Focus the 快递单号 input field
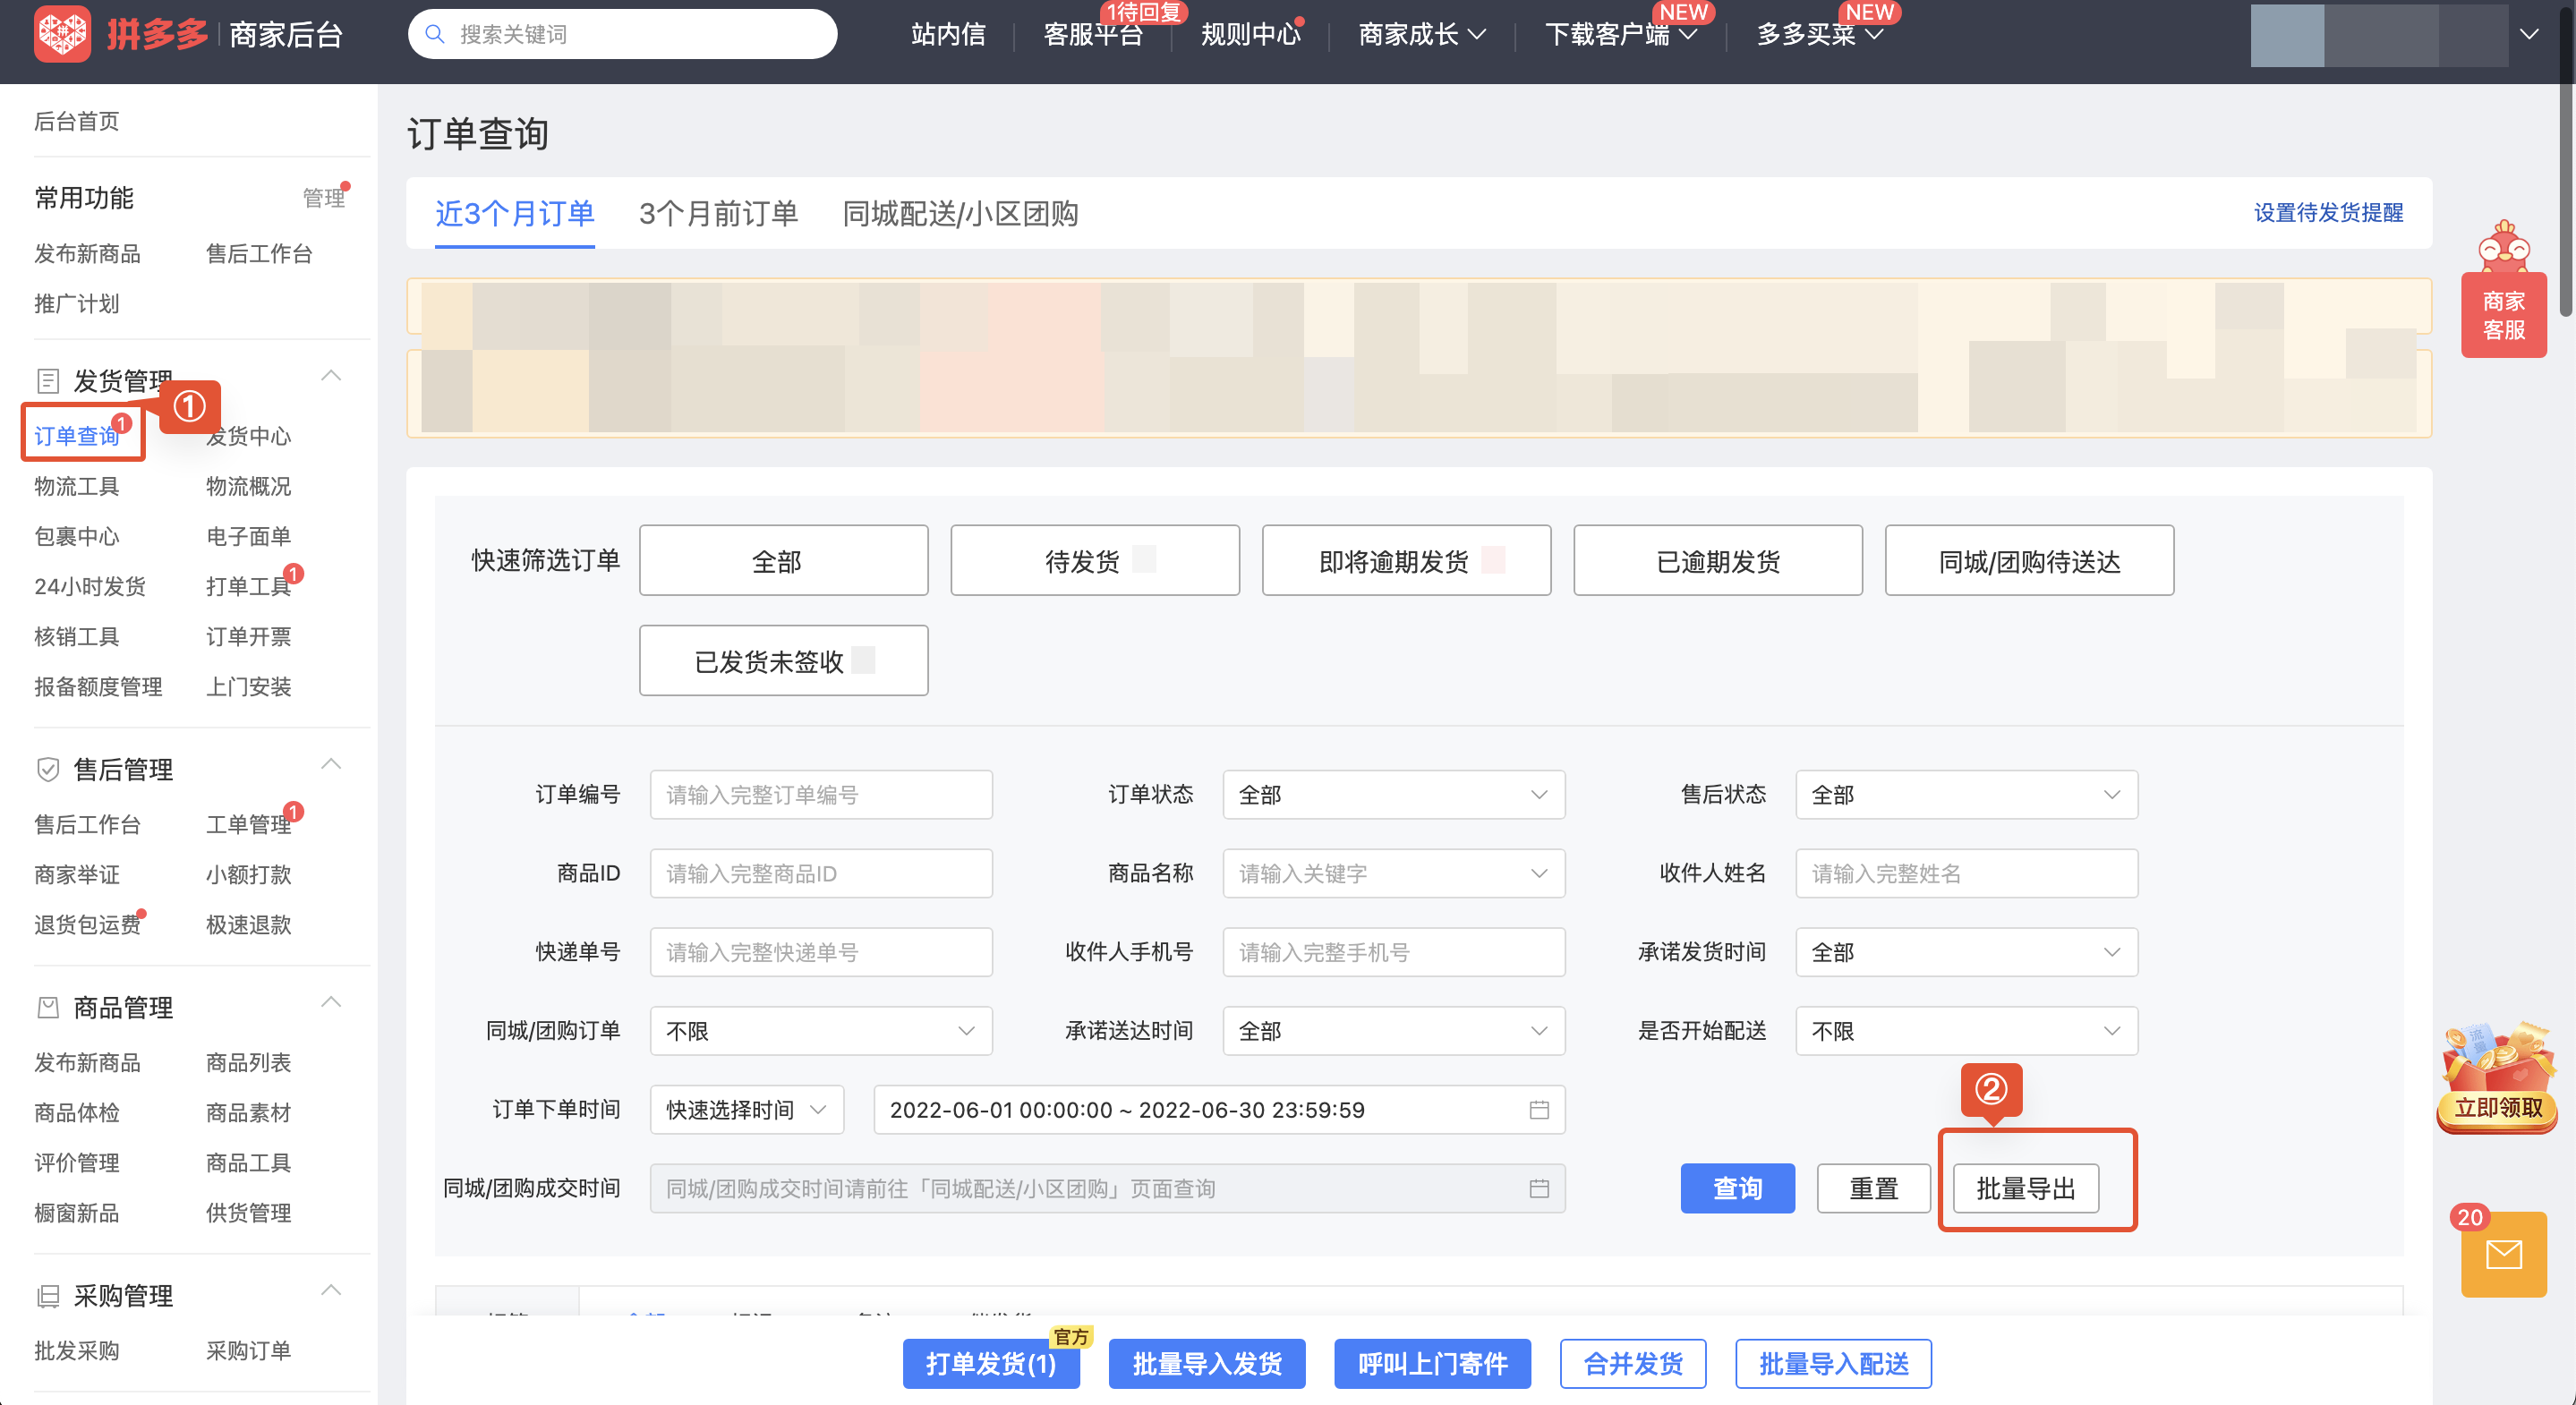The width and height of the screenshot is (2576, 1405). [820, 952]
